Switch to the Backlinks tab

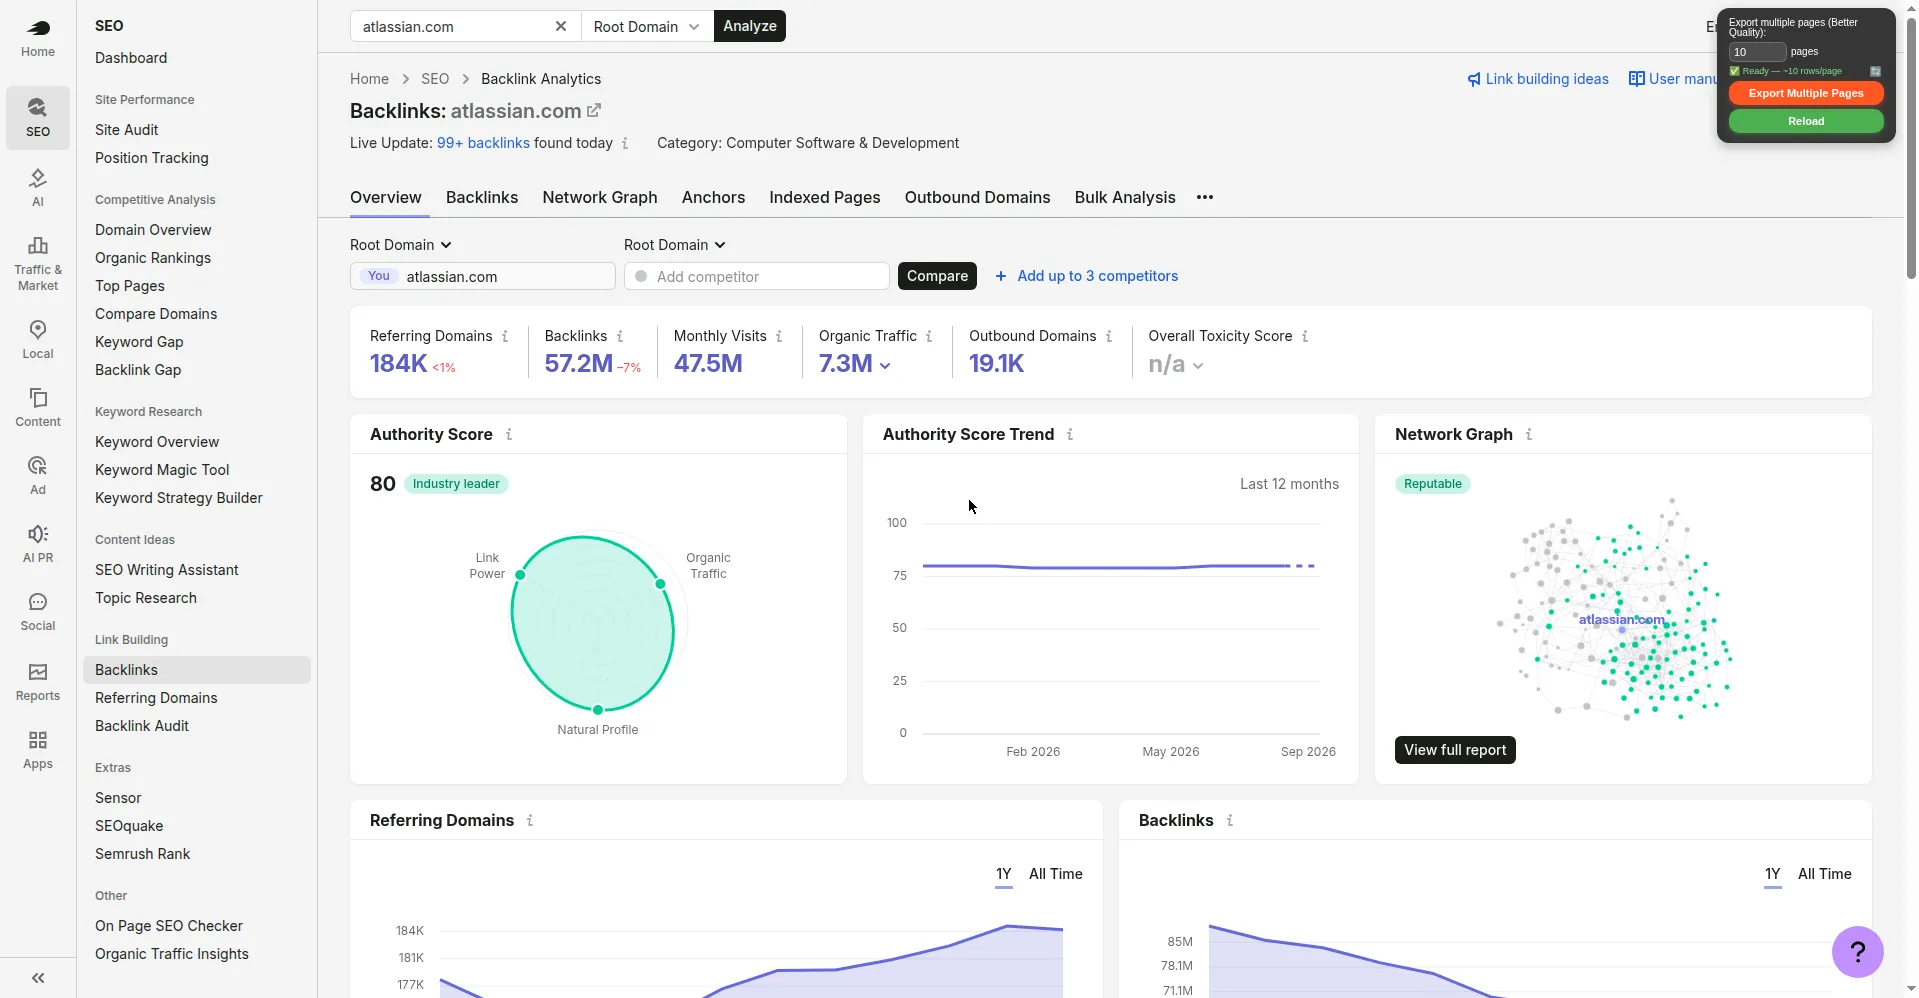(482, 197)
